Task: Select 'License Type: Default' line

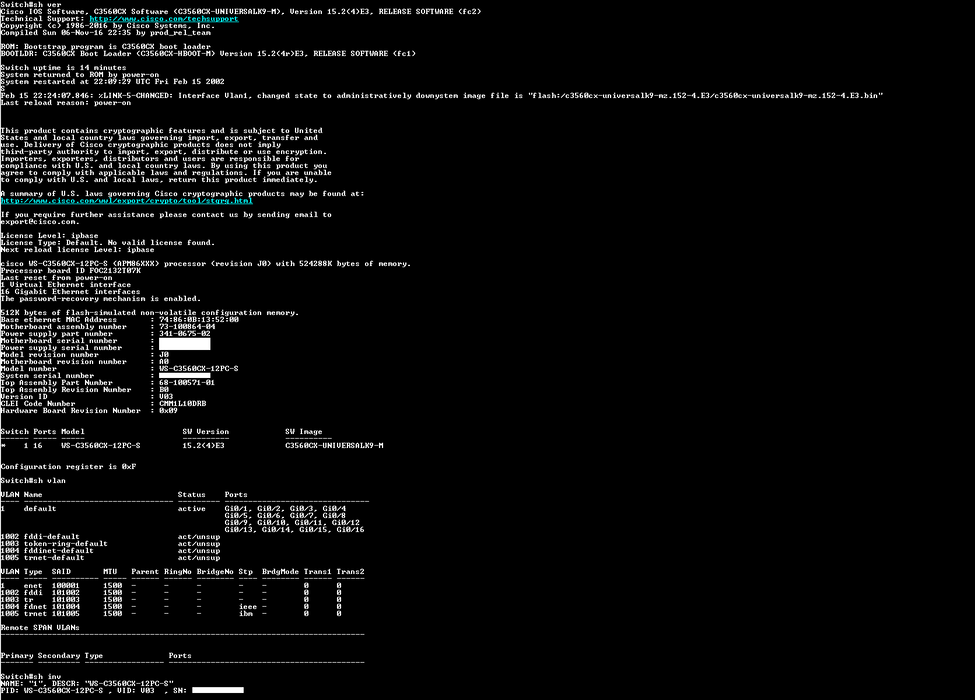Action: 108,242
